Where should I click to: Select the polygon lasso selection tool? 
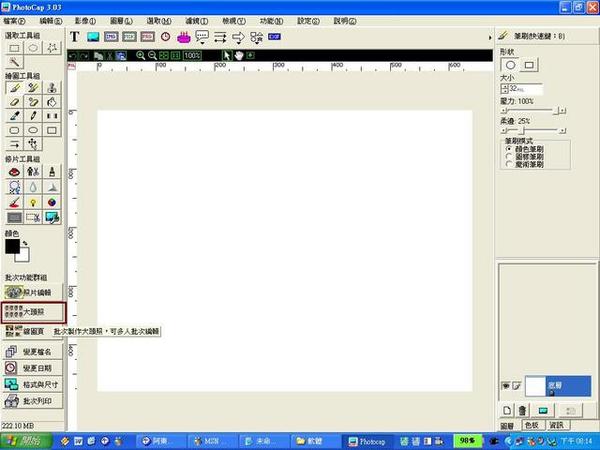coord(52,48)
